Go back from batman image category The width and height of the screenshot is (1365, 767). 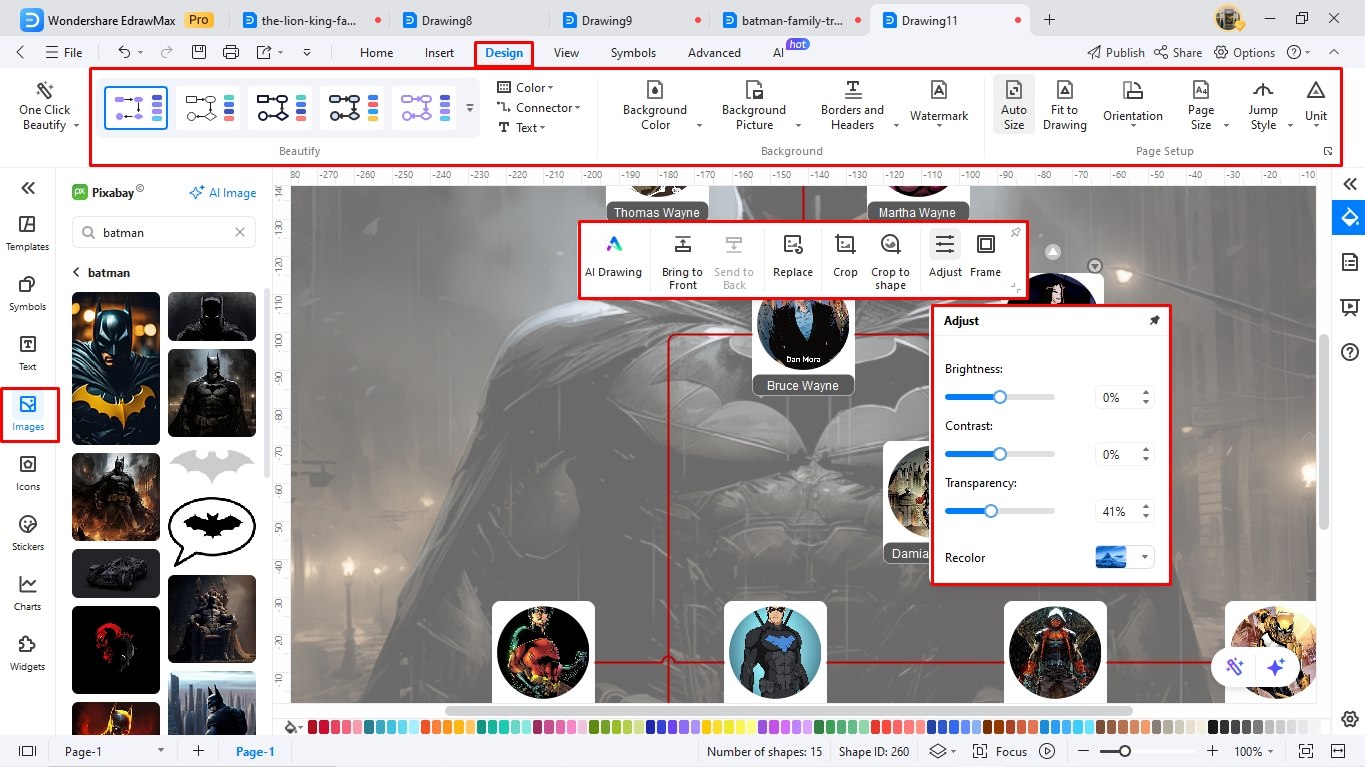click(x=76, y=272)
